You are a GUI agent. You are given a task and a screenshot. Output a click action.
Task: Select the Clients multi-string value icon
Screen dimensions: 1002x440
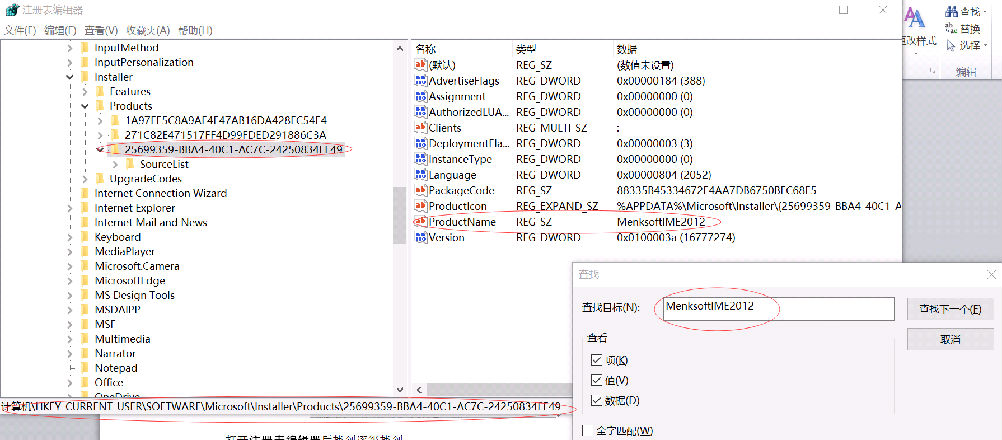click(x=421, y=128)
